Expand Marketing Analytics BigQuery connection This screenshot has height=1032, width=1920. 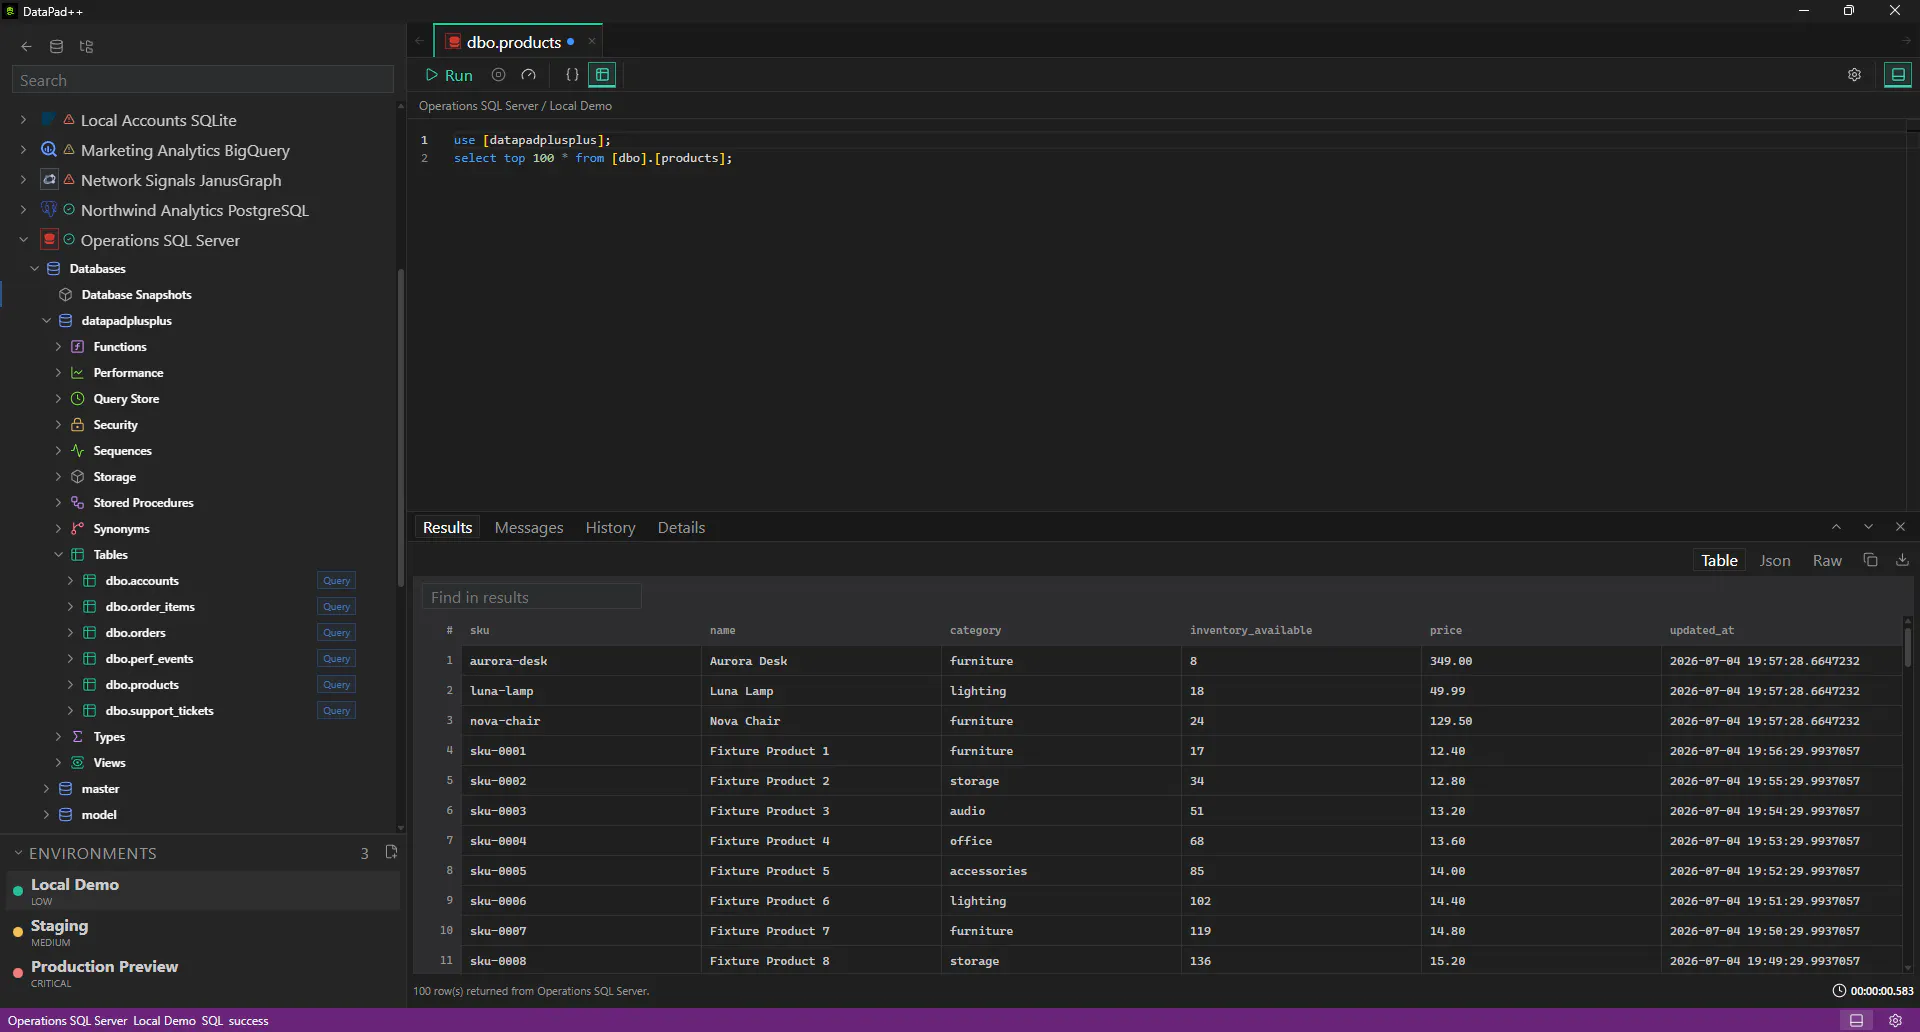point(23,150)
